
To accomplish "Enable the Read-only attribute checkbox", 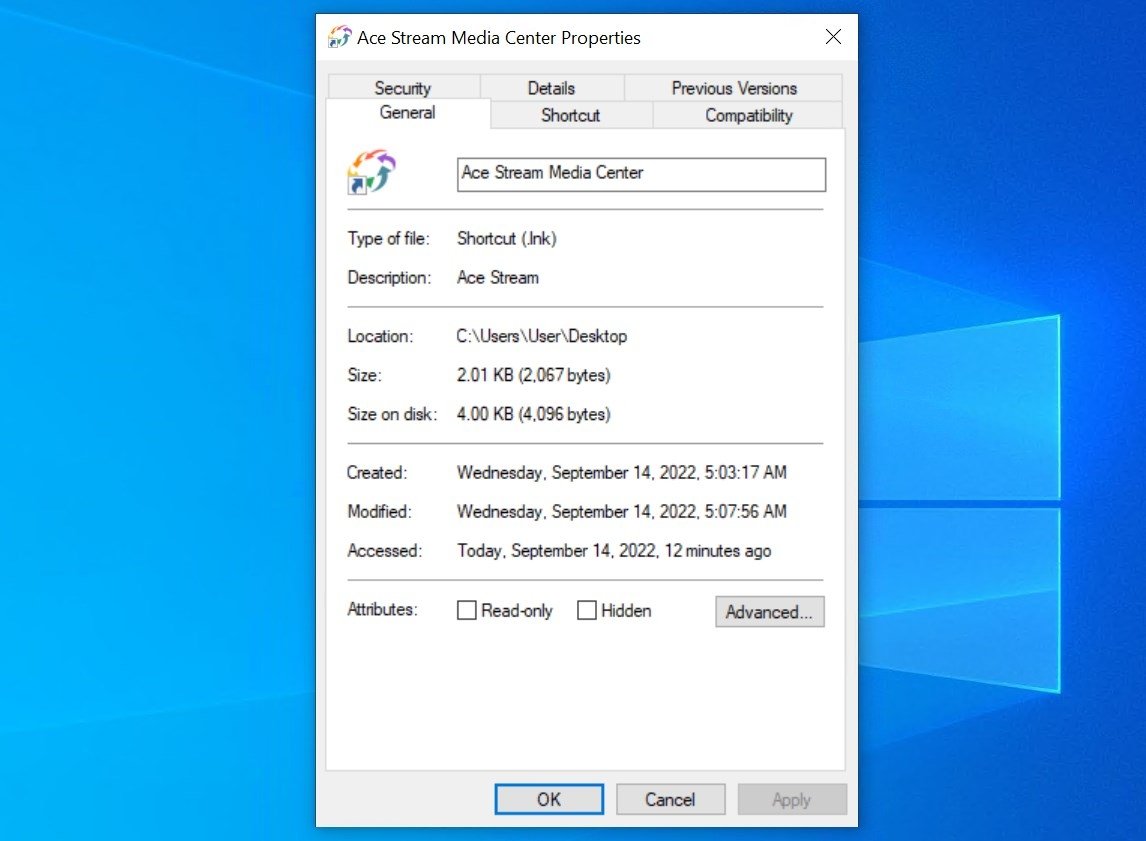I will click(466, 610).
